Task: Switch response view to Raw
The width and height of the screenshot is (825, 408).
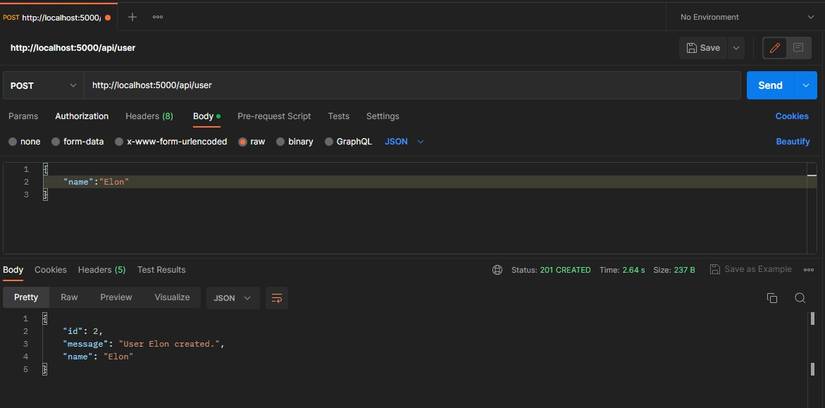Action: pyautogui.click(x=69, y=297)
